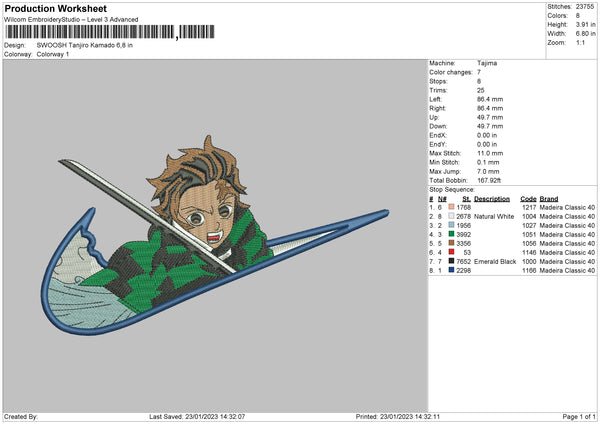Select the 'Right:' measurement label
Image resolution: width=600 pixels, height=424 pixels.
(437, 108)
